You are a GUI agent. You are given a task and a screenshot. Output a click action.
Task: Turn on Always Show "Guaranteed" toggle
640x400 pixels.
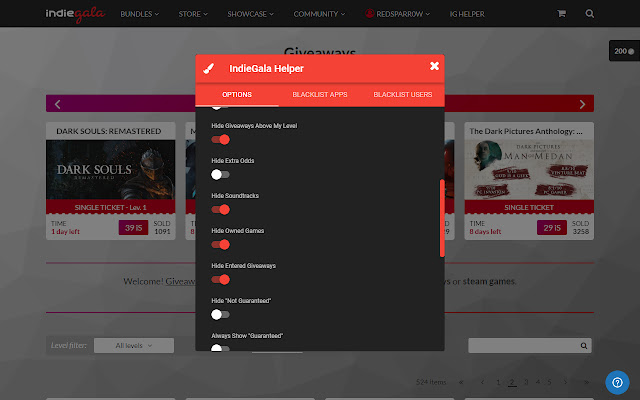220,348
